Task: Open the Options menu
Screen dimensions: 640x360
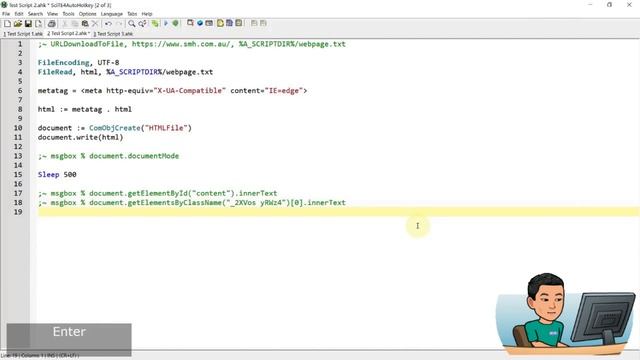Action: 87,14
